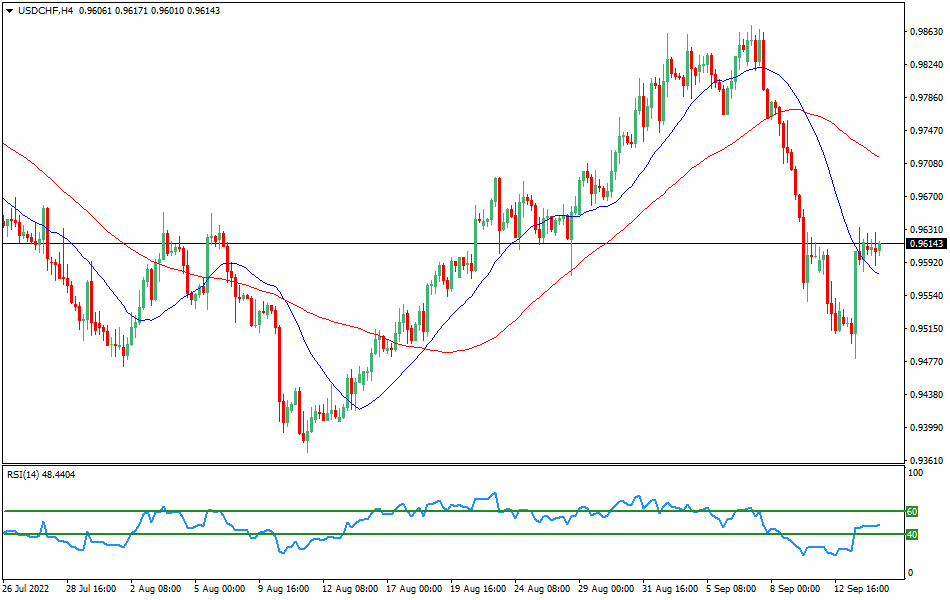Click the 0.93610 price axis label
The width and height of the screenshot is (950, 600).
pos(926,461)
